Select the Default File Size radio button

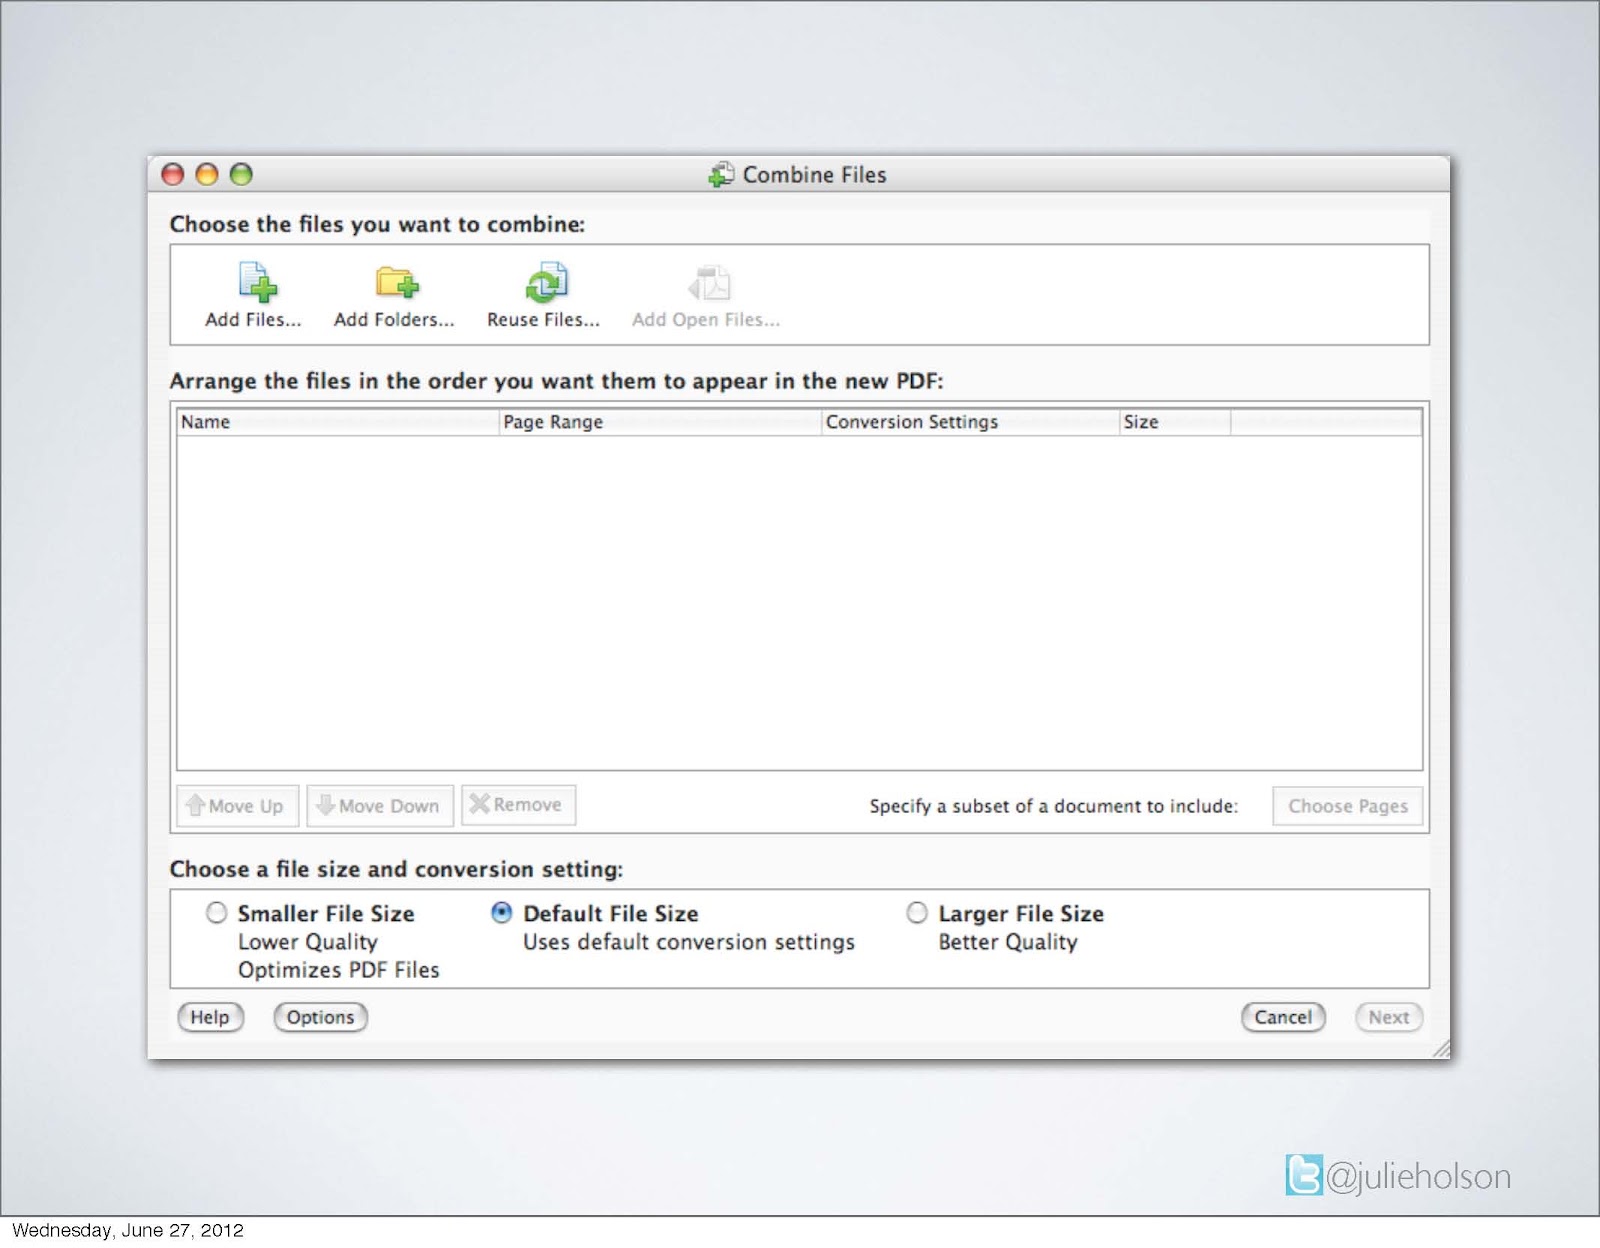(501, 913)
